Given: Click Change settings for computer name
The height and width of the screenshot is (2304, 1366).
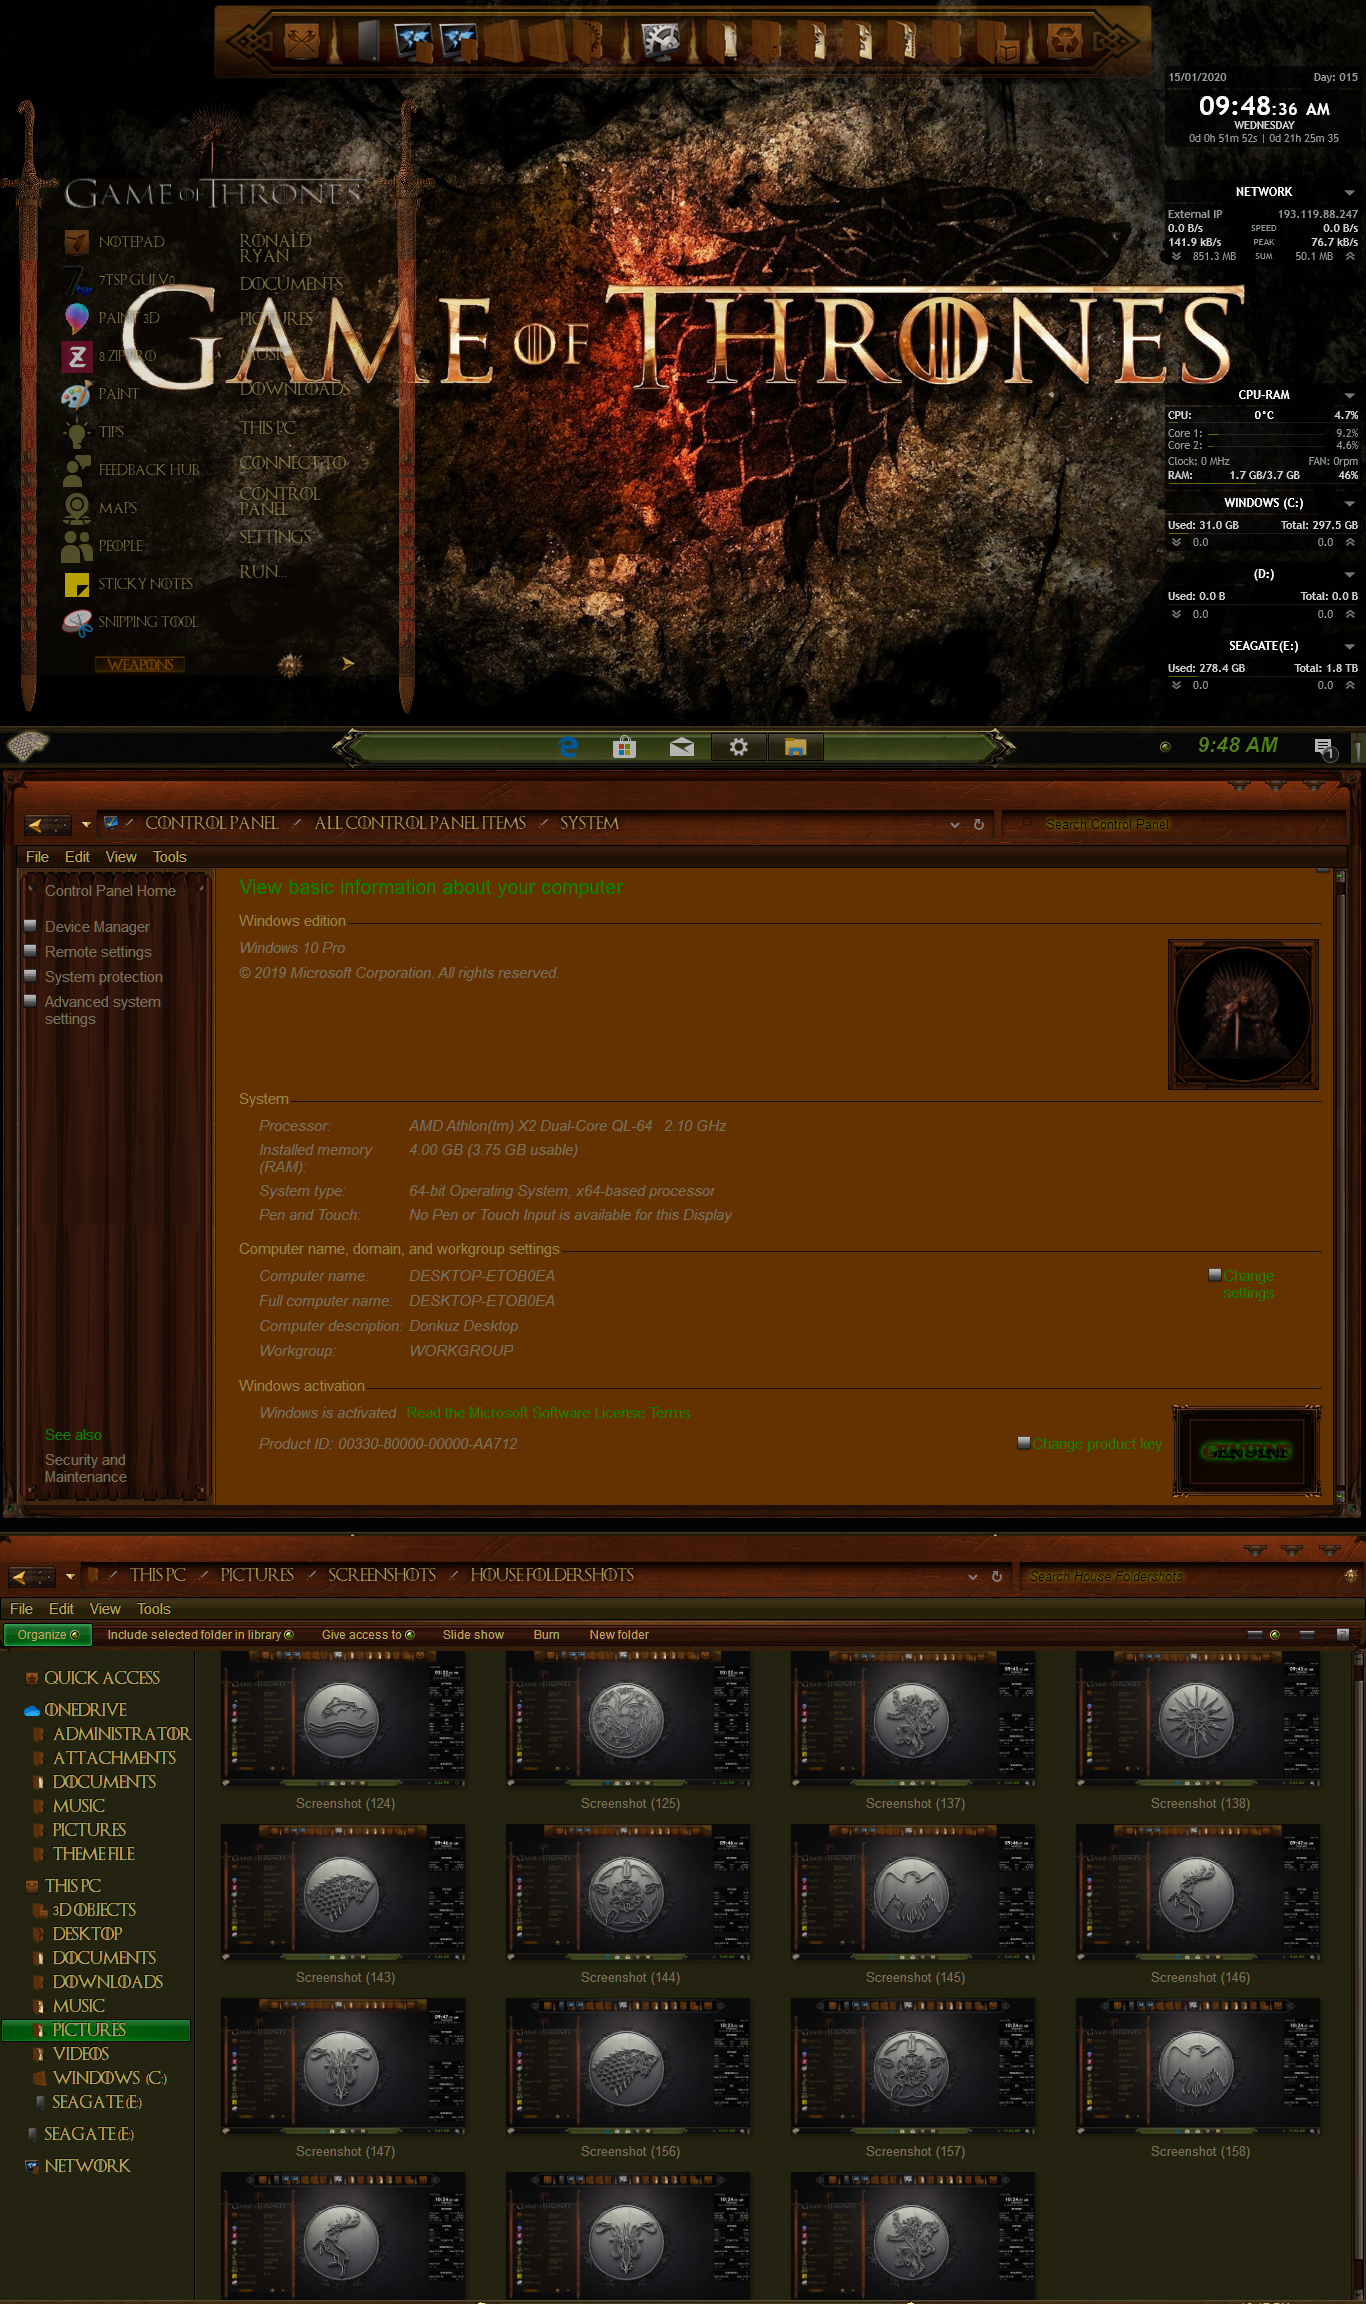Looking at the screenshot, I should 1248,1284.
